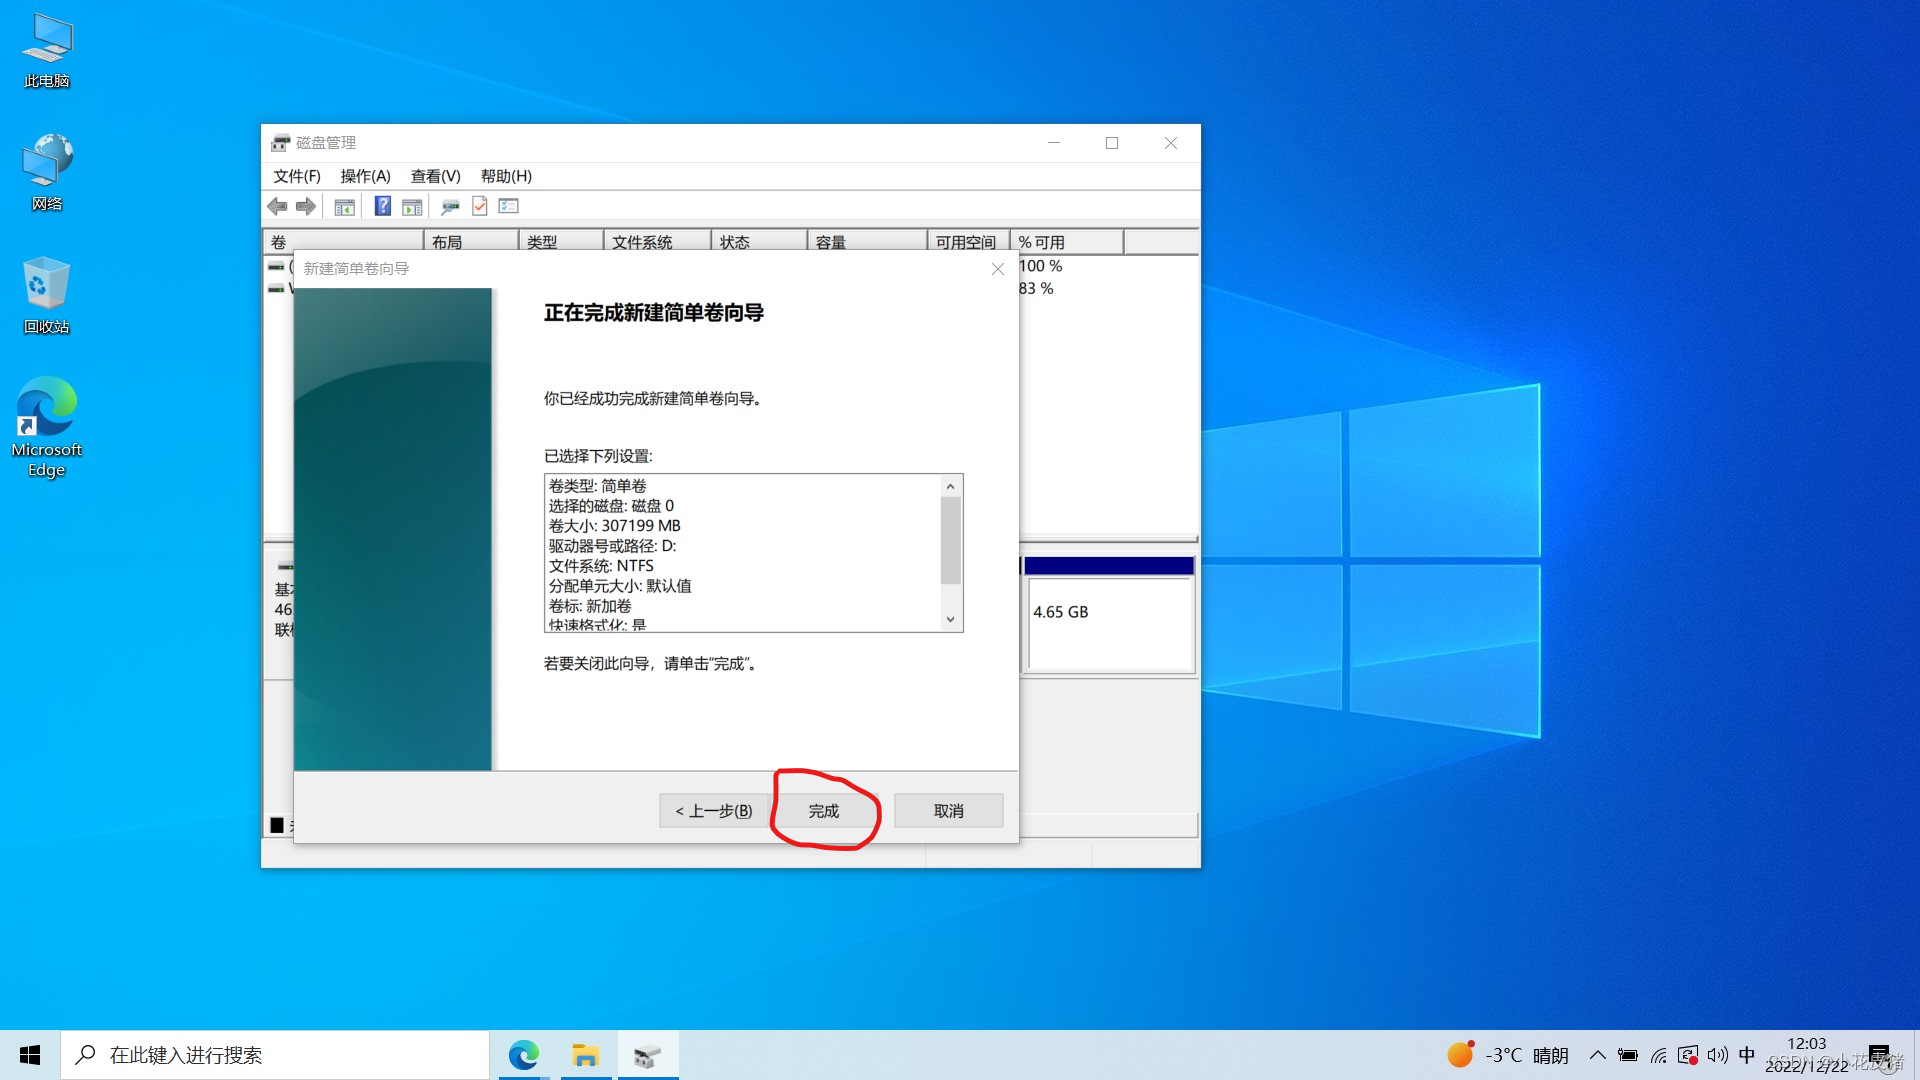Click the 完成 button
The height and width of the screenshot is (1080, 1920).
(824, 811)
